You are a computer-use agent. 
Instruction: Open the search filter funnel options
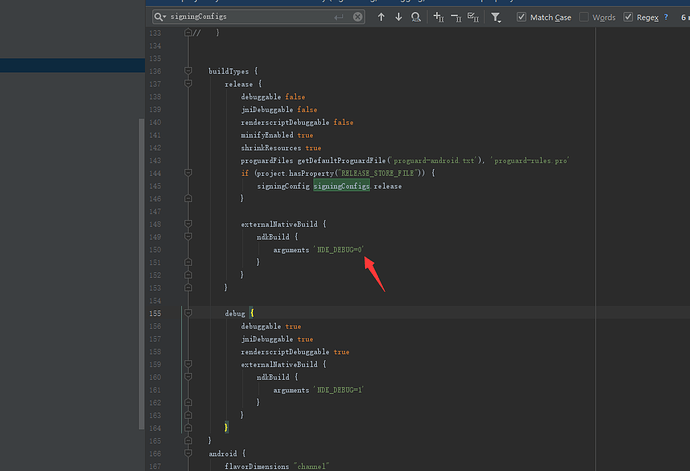(497, 17)
